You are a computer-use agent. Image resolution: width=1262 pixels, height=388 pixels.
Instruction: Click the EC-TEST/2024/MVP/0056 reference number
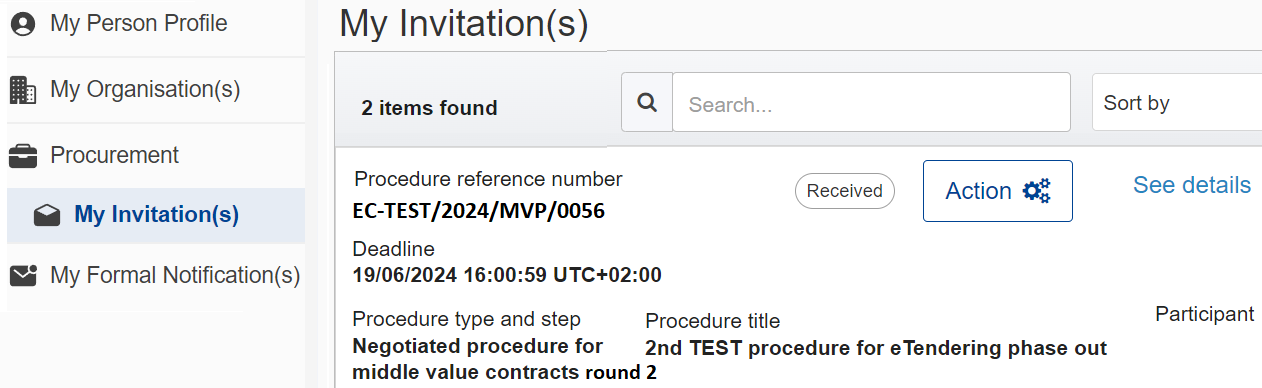(479, 211)
